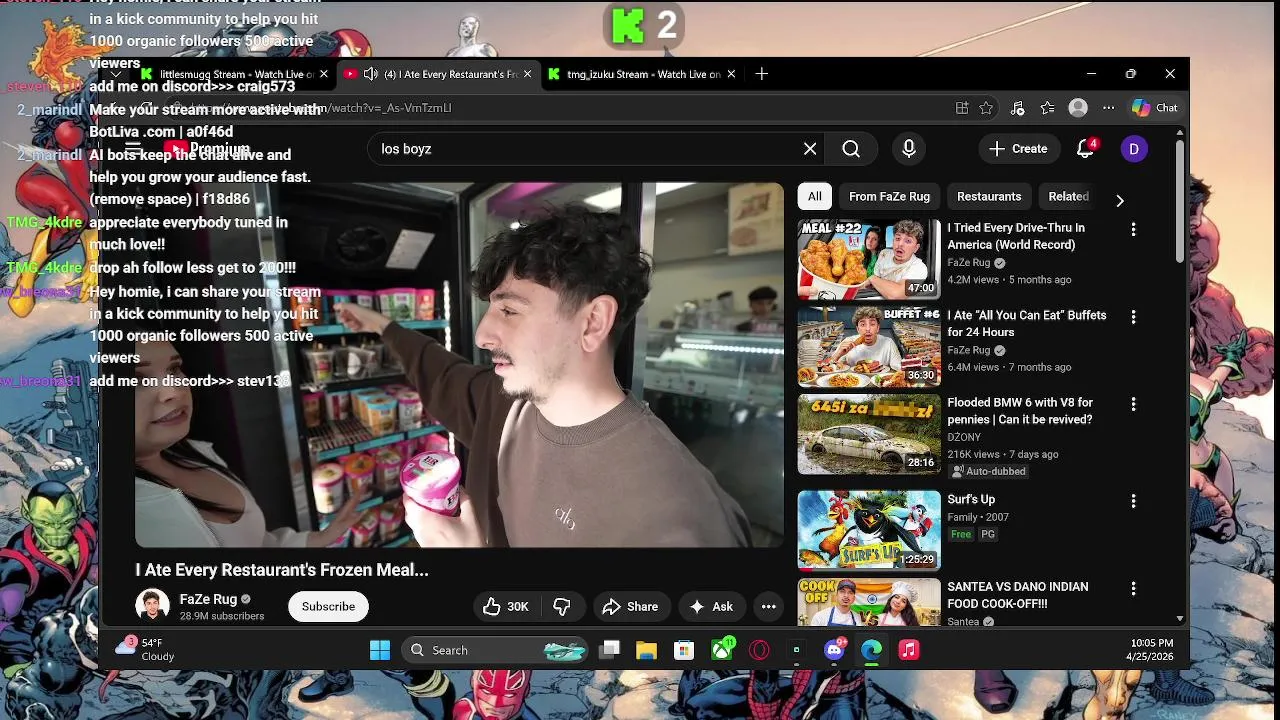
Task: Expand tab actions chevron in browser
Action: [116, 74]
